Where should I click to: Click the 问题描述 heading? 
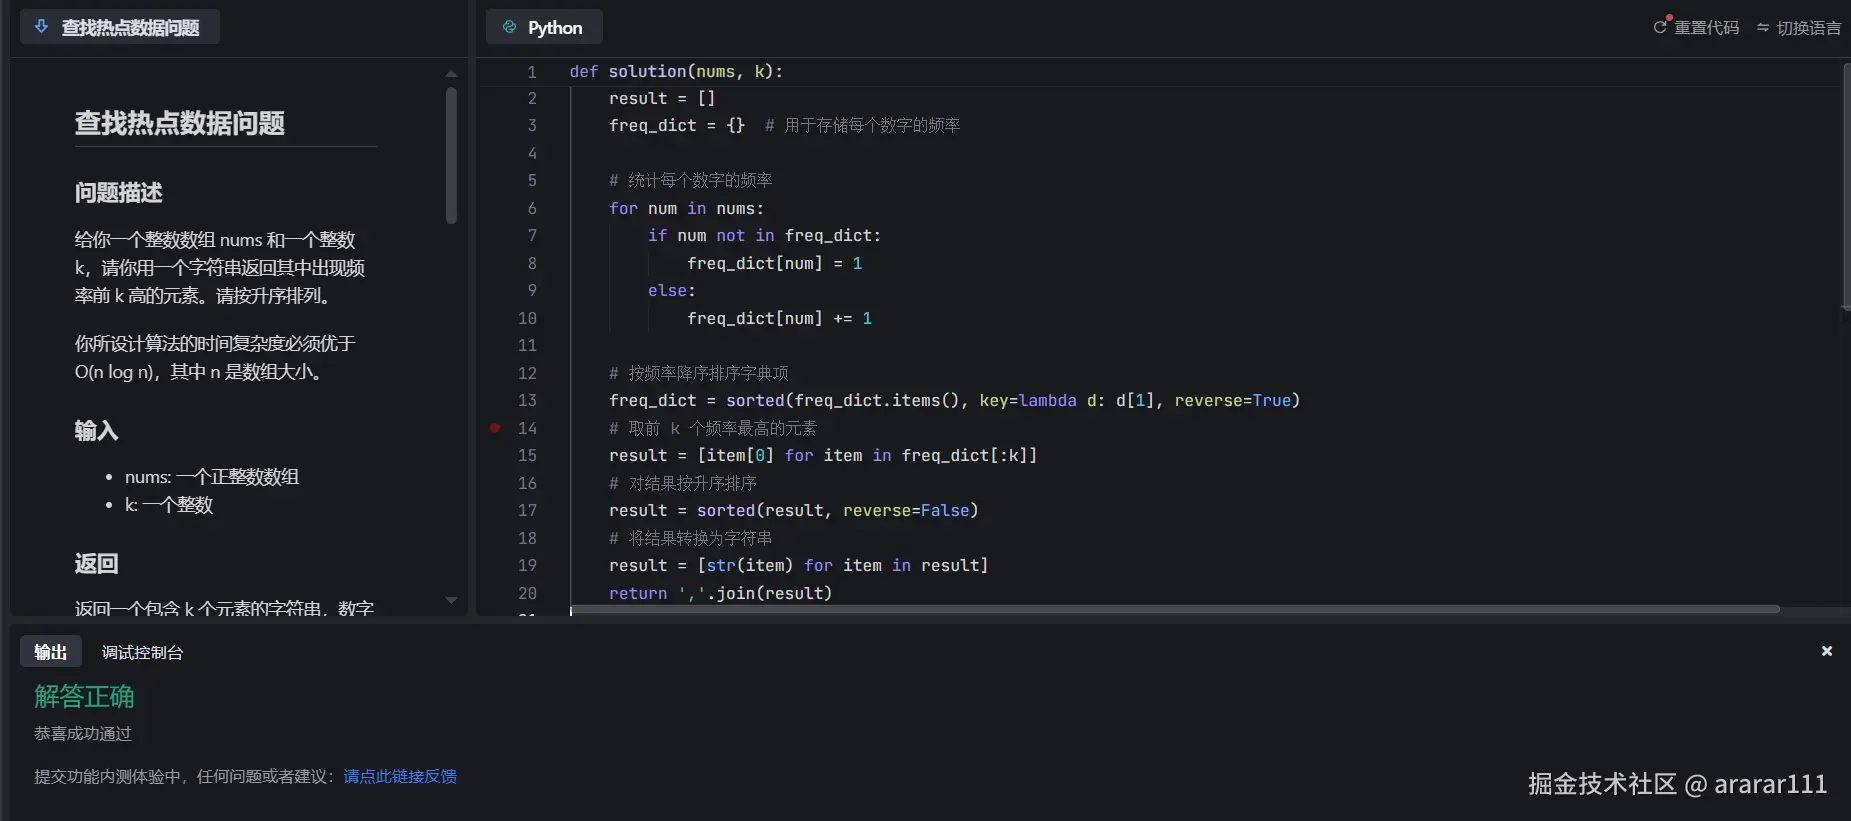[x=118, y=193]
